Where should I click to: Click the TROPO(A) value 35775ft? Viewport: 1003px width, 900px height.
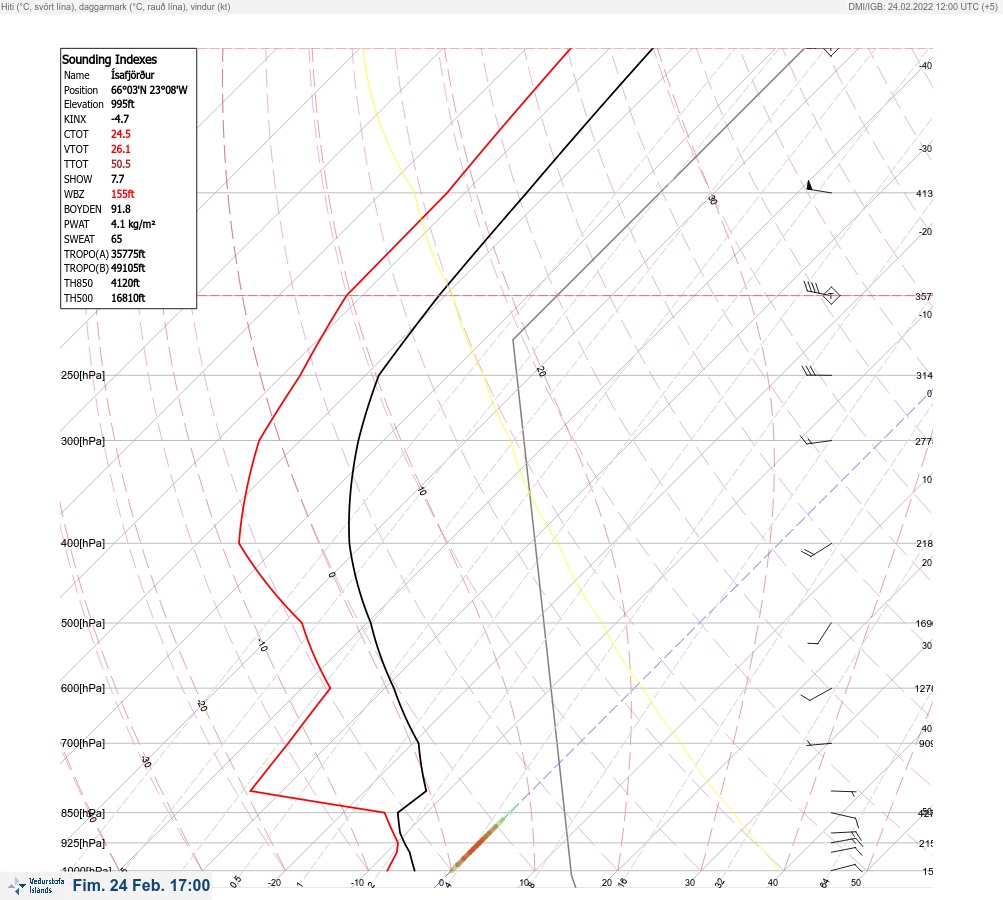(x=128, y=254)
